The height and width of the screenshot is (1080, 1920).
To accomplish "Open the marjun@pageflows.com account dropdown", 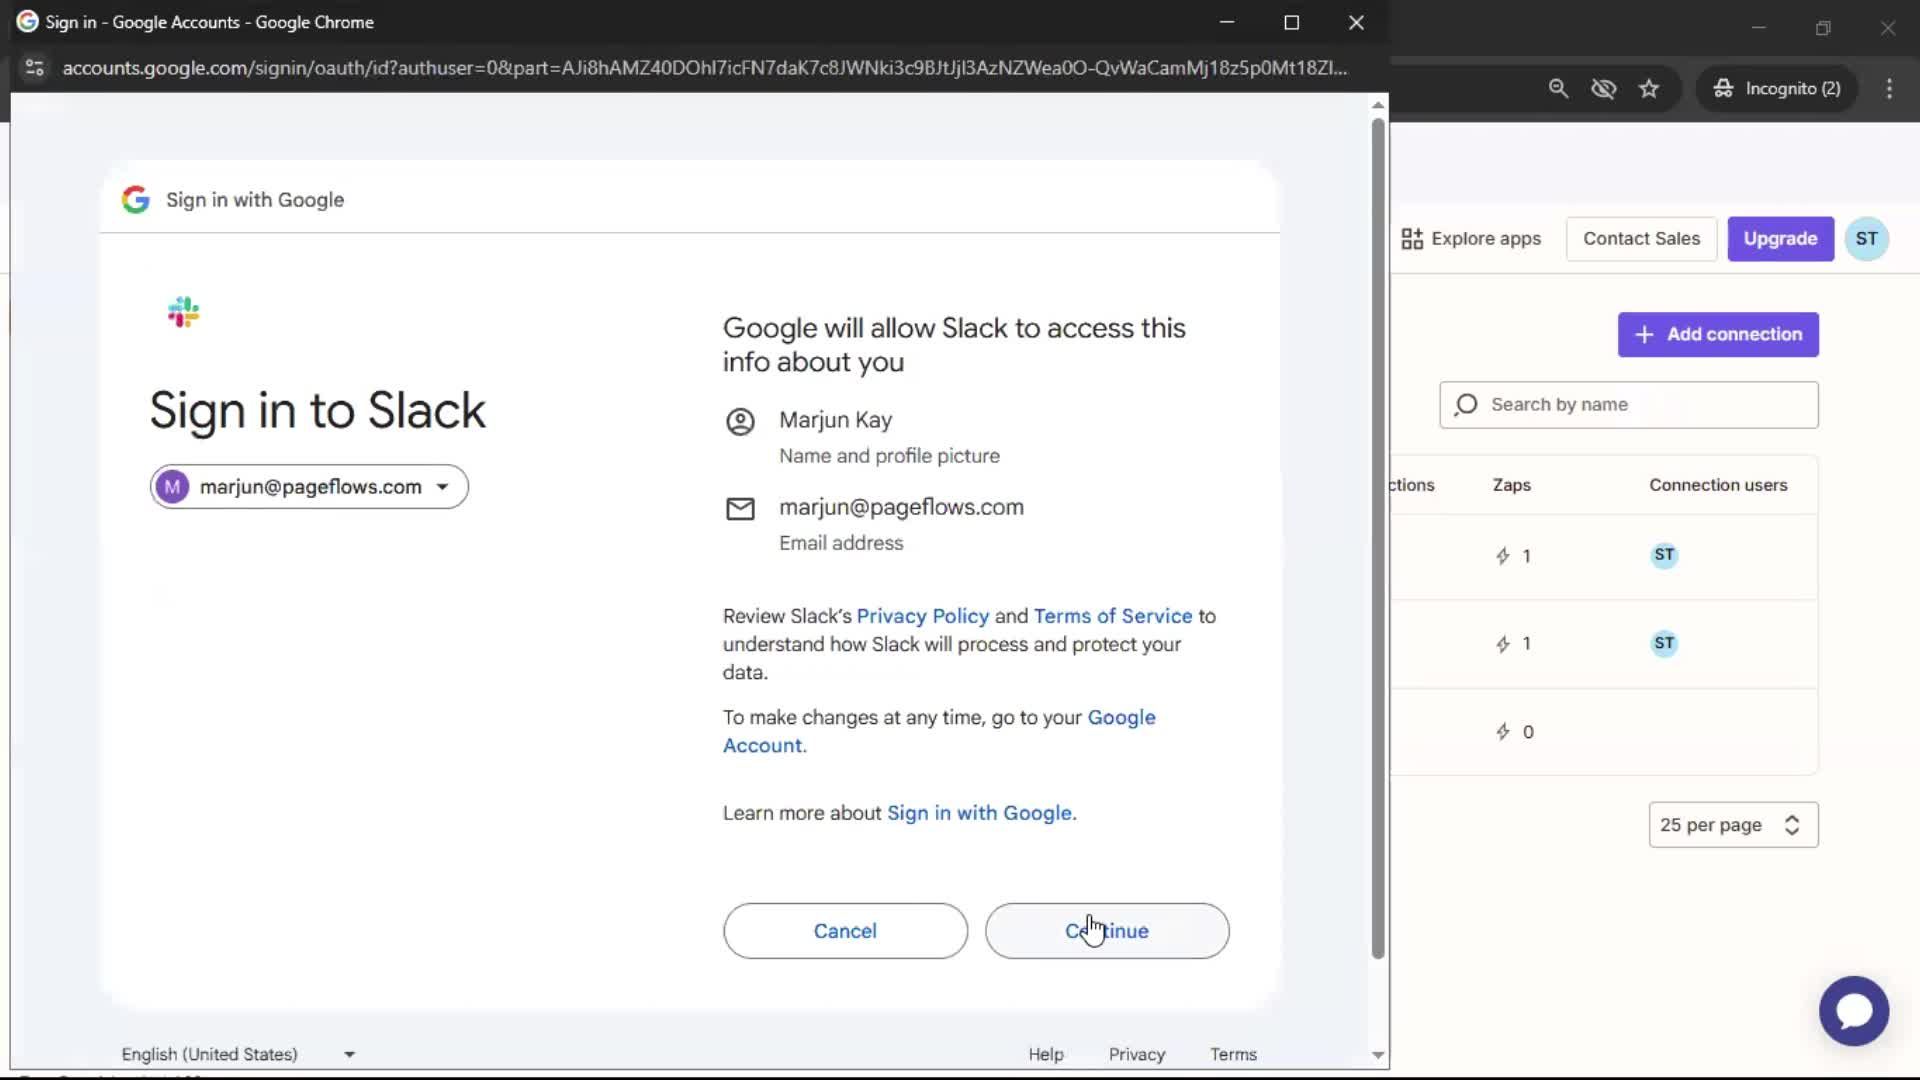I will tap(309, 487).
